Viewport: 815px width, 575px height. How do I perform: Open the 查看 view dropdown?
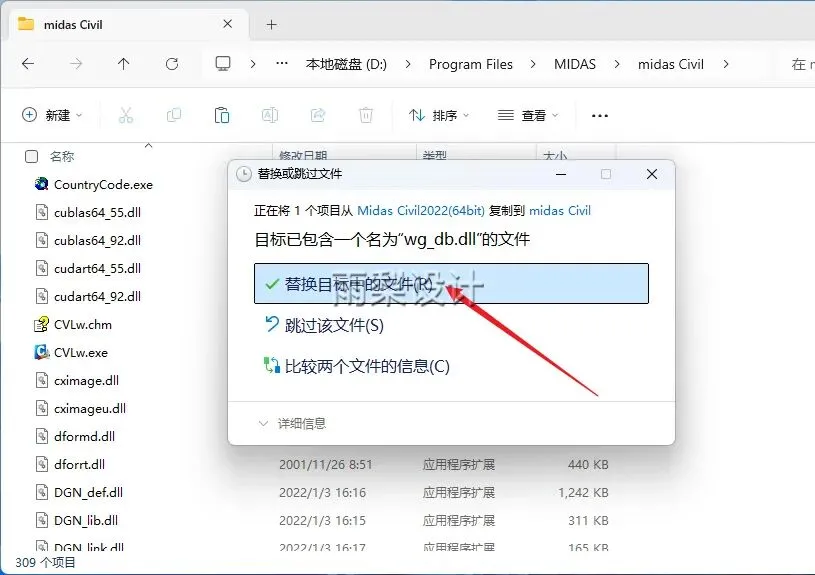click(x=528, y=115)
